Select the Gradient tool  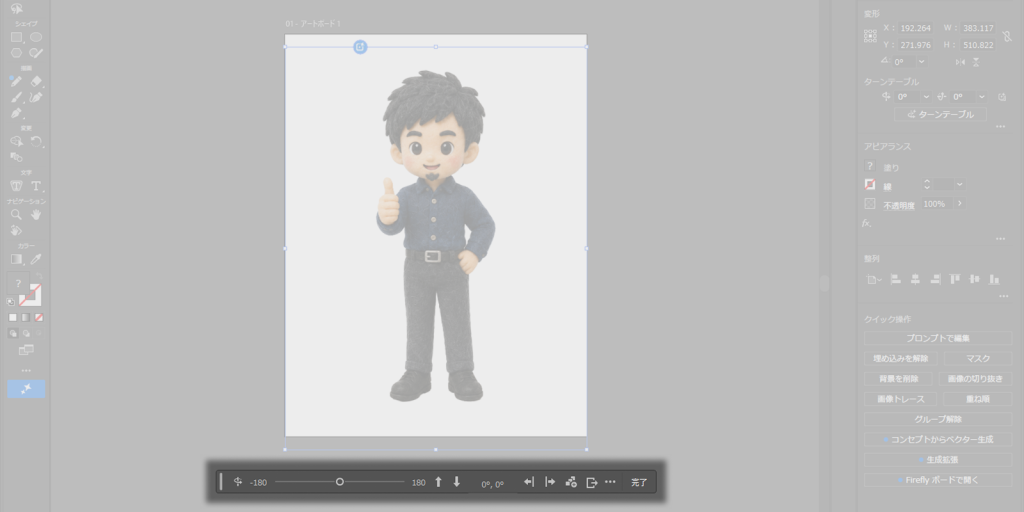[x=16, y=259]
